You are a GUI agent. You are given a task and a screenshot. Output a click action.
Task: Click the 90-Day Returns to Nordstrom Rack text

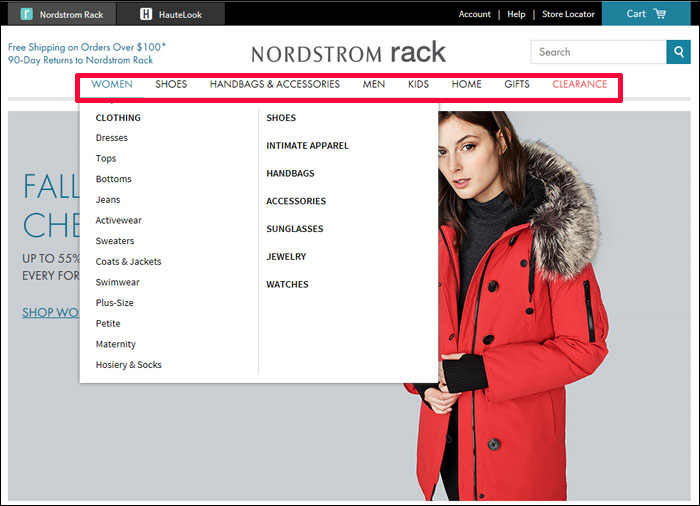click(x=80, y=60)
